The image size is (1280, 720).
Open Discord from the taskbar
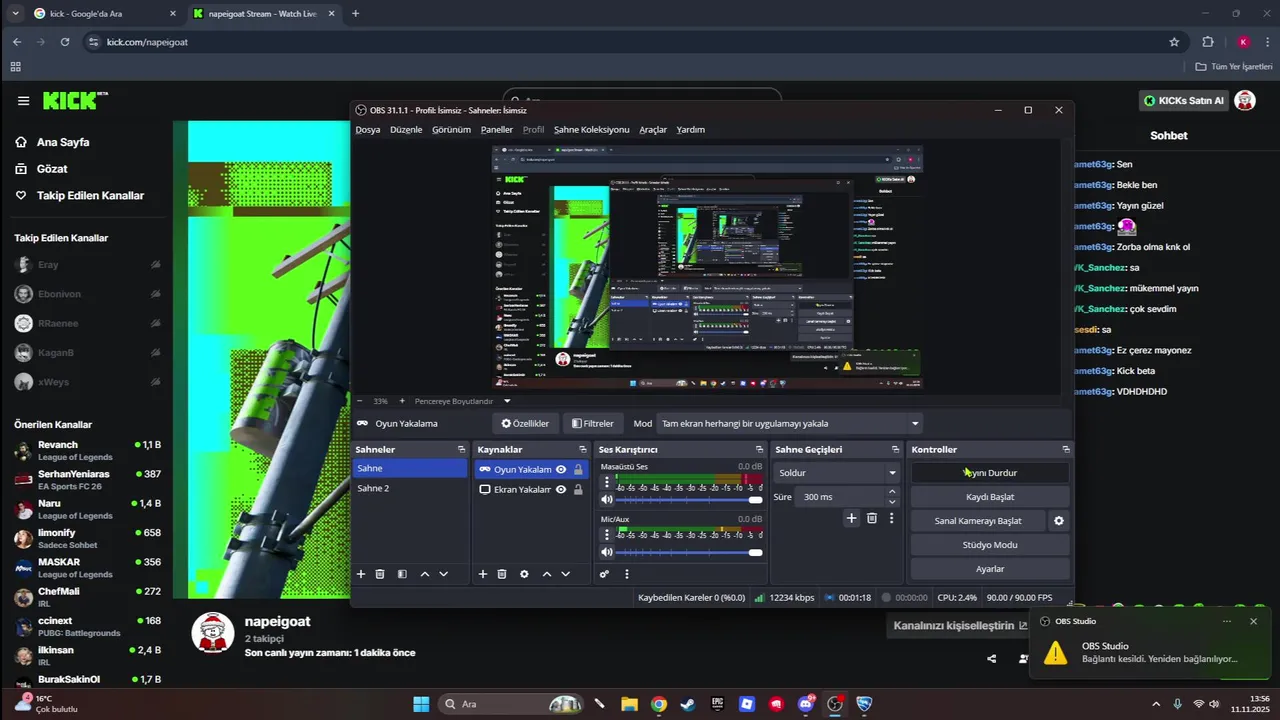(x=805, y=704)
